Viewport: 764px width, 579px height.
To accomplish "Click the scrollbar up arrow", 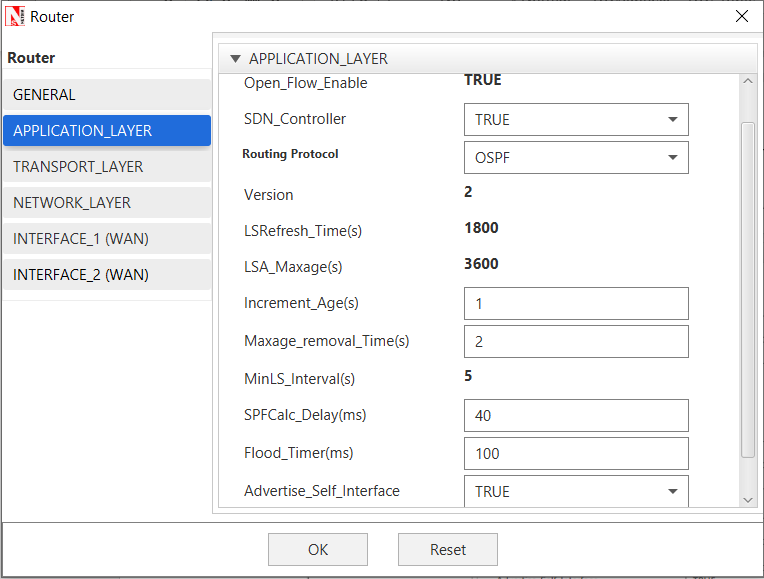I will [x=748, y=81].
